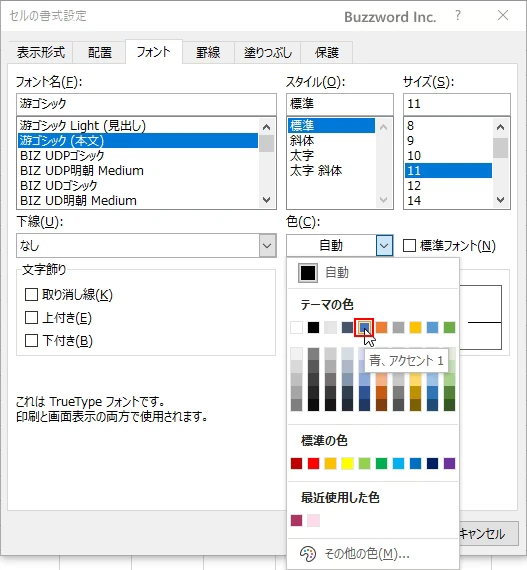Open その他の色 more colors dialog
The width and height of the screenshot is (527, 570).
click(373, 554)
